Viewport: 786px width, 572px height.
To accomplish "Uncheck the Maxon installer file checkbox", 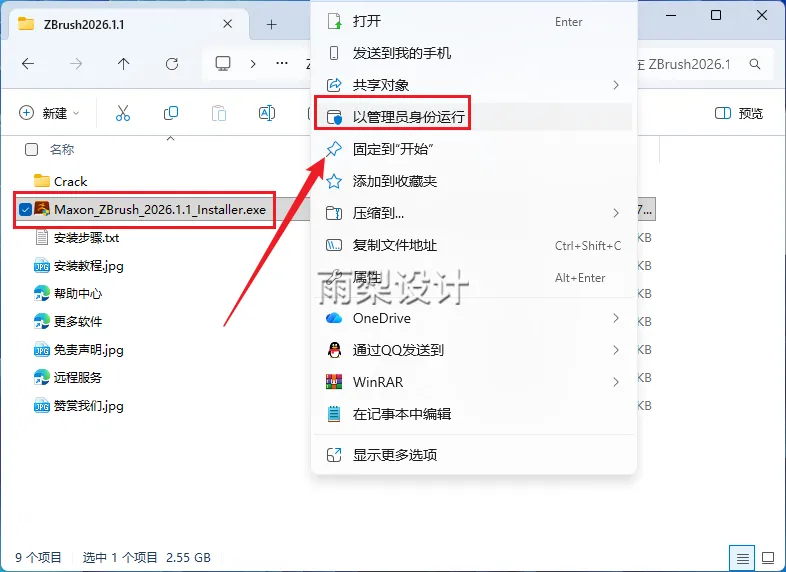I will pyautogui.click(x=25, y=210).
